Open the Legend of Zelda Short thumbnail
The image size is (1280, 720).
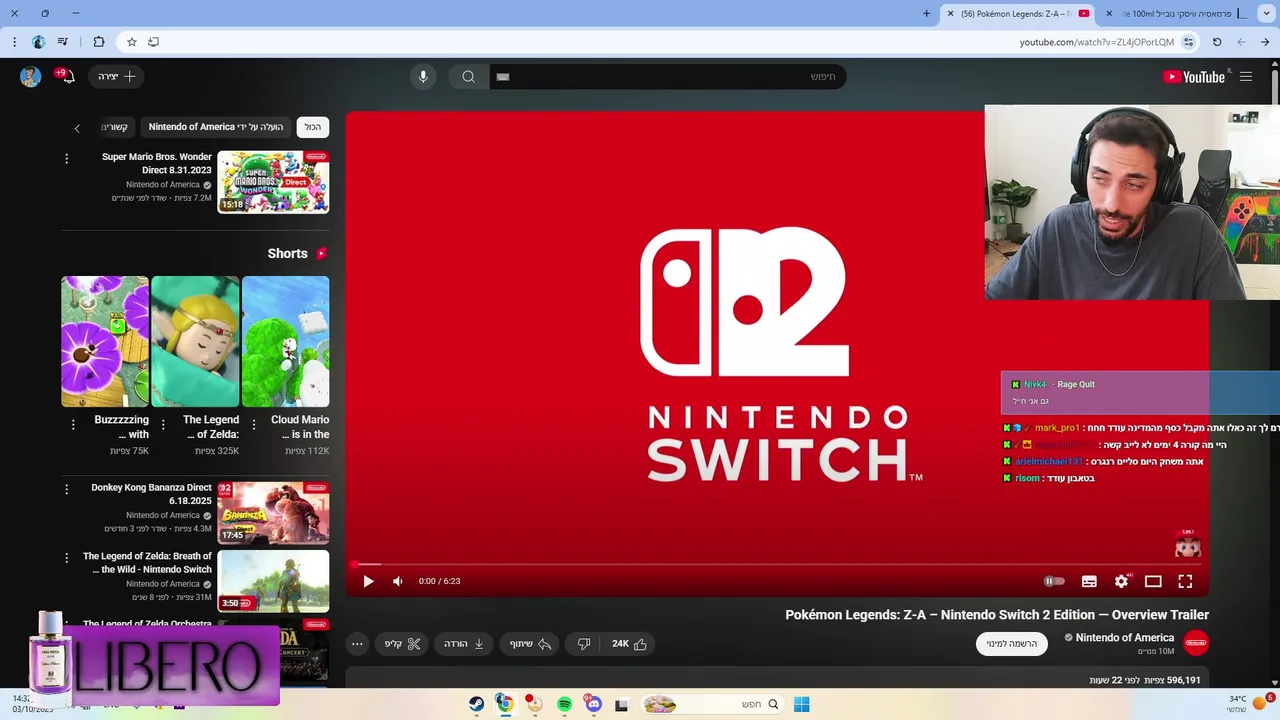[x=195, y=341]
